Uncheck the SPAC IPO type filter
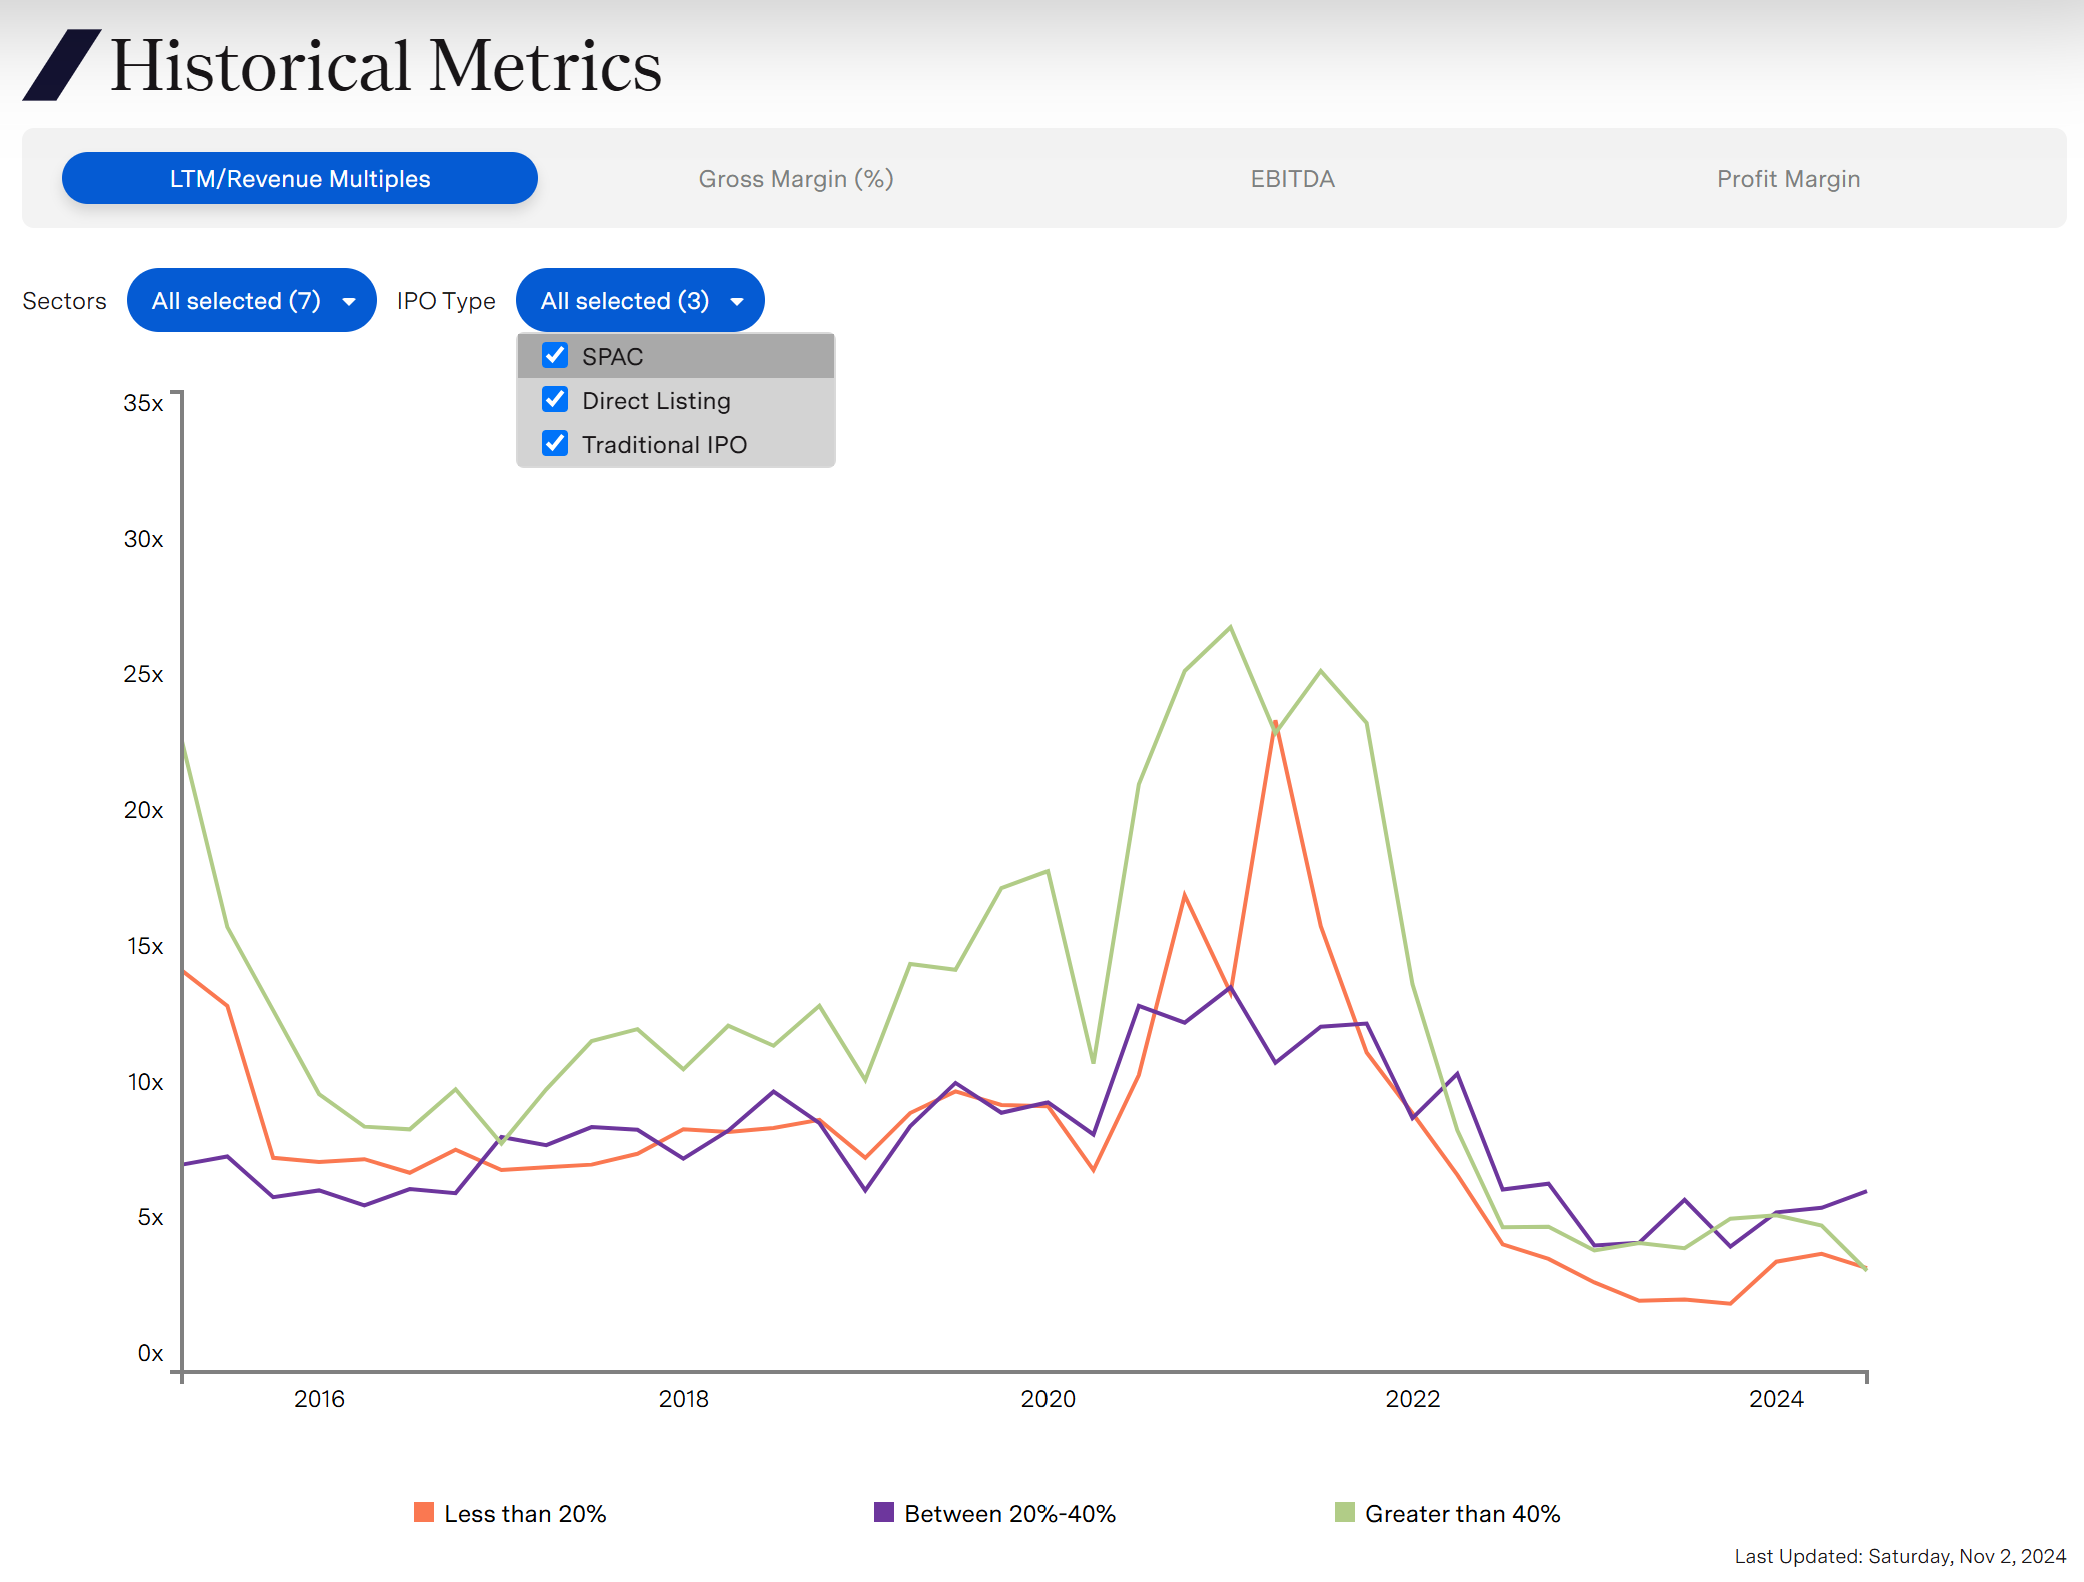 point(558,356)
